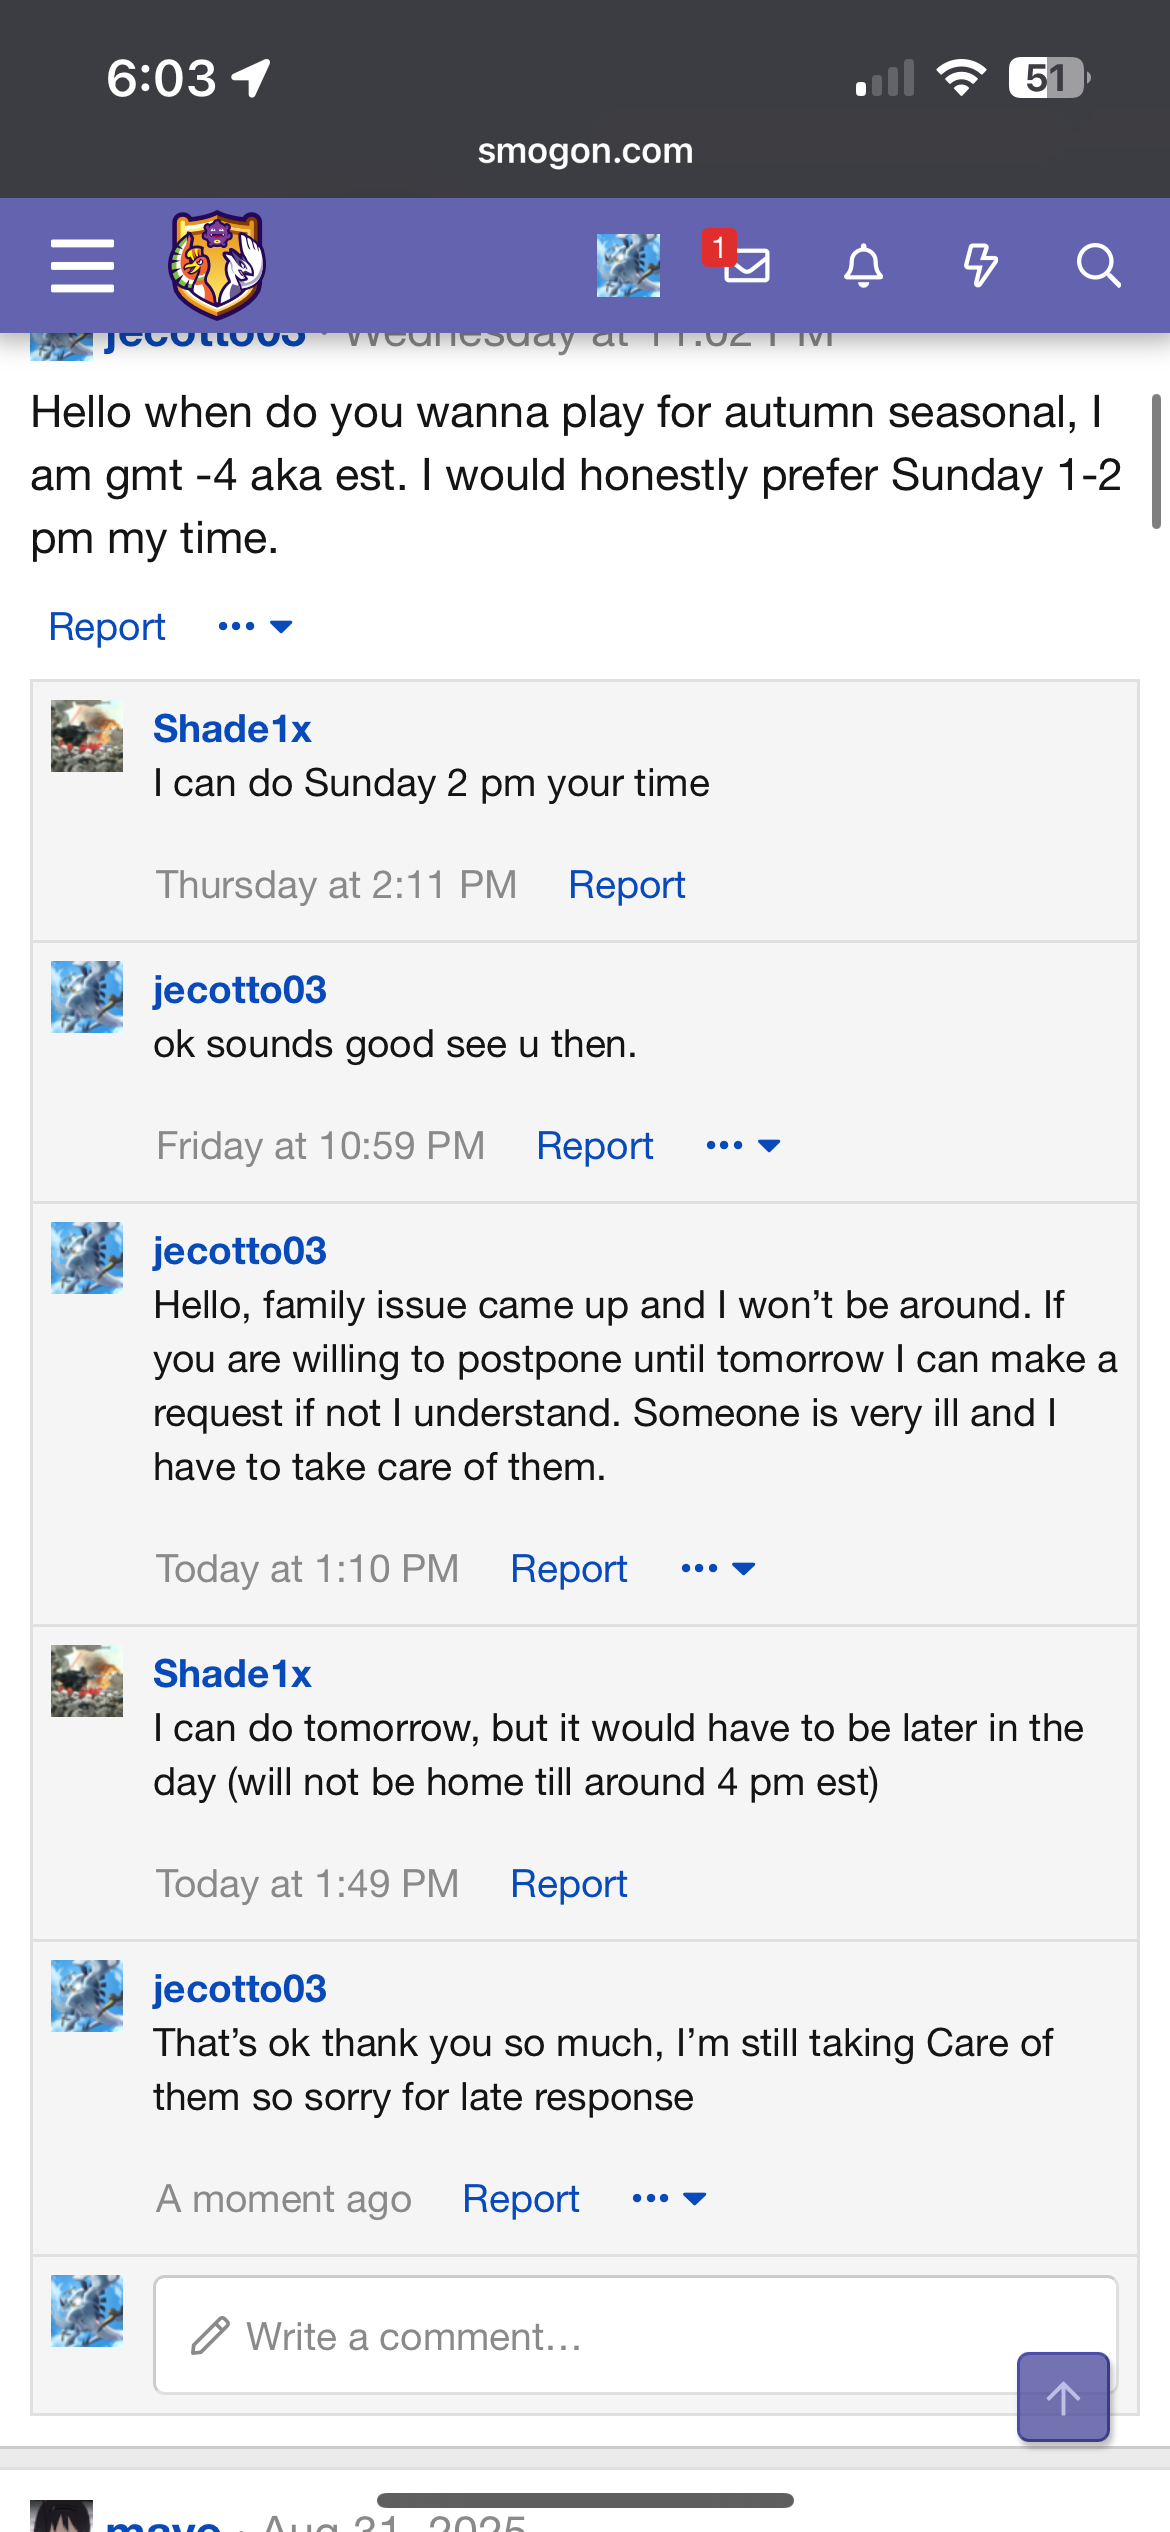Expand options on 'ok sounds good' comment
Viewport: 1170px width, 2532px height.
(743, 1146)
